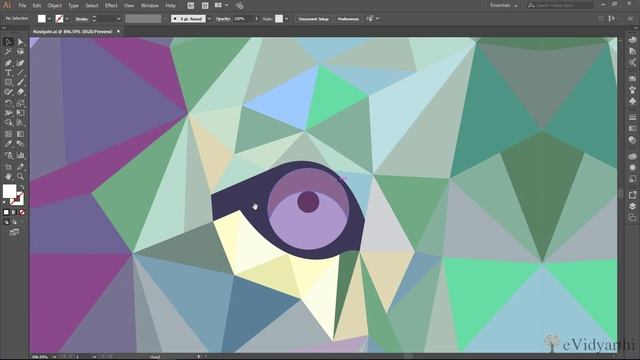The width and height of the screenshot is (640, 360).
Task: Open the Artboards panel icon
Action: [632, 218]
